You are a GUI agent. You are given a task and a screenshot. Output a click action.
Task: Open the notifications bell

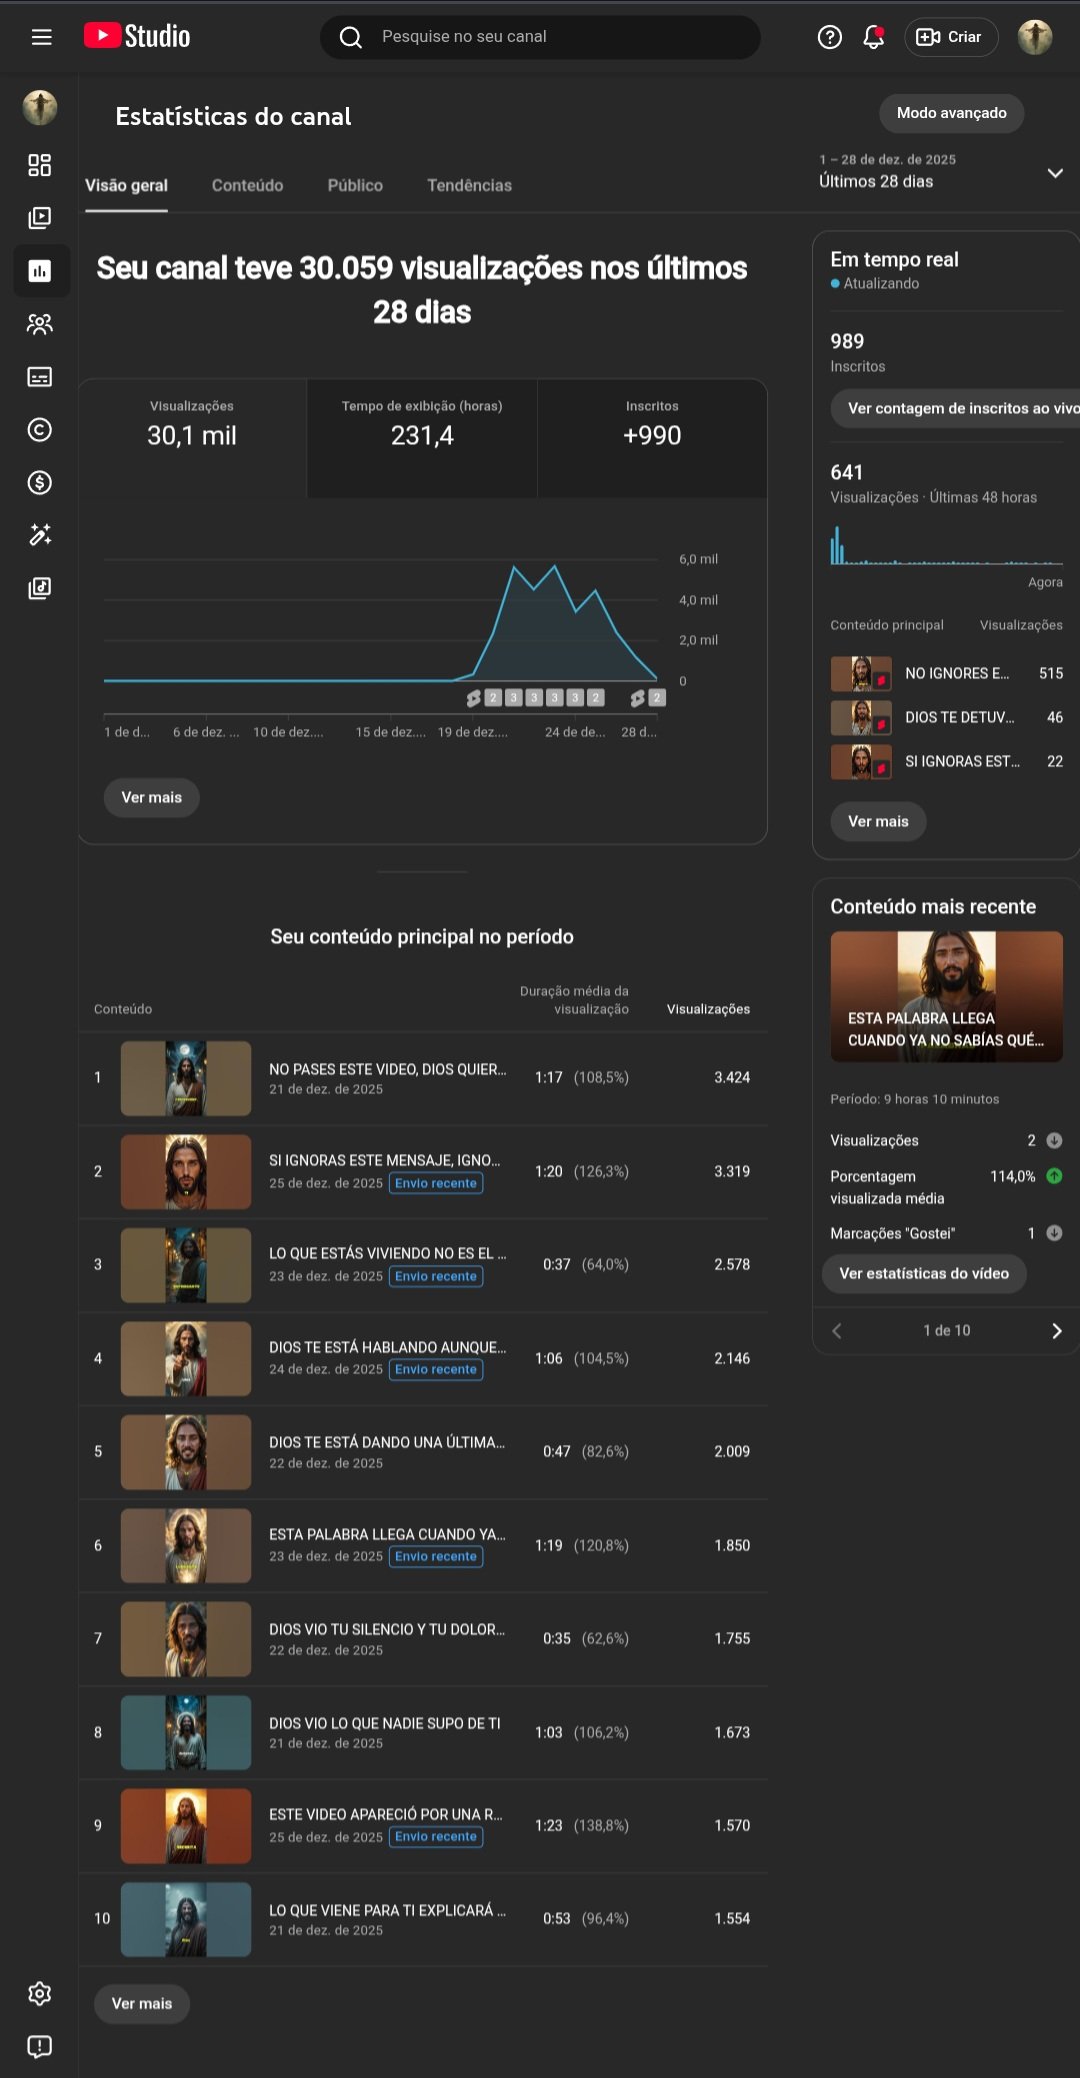[x=874, y=37]
